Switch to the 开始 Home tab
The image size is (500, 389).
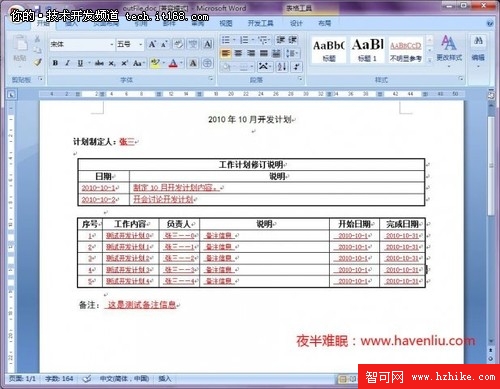point(43,23)
